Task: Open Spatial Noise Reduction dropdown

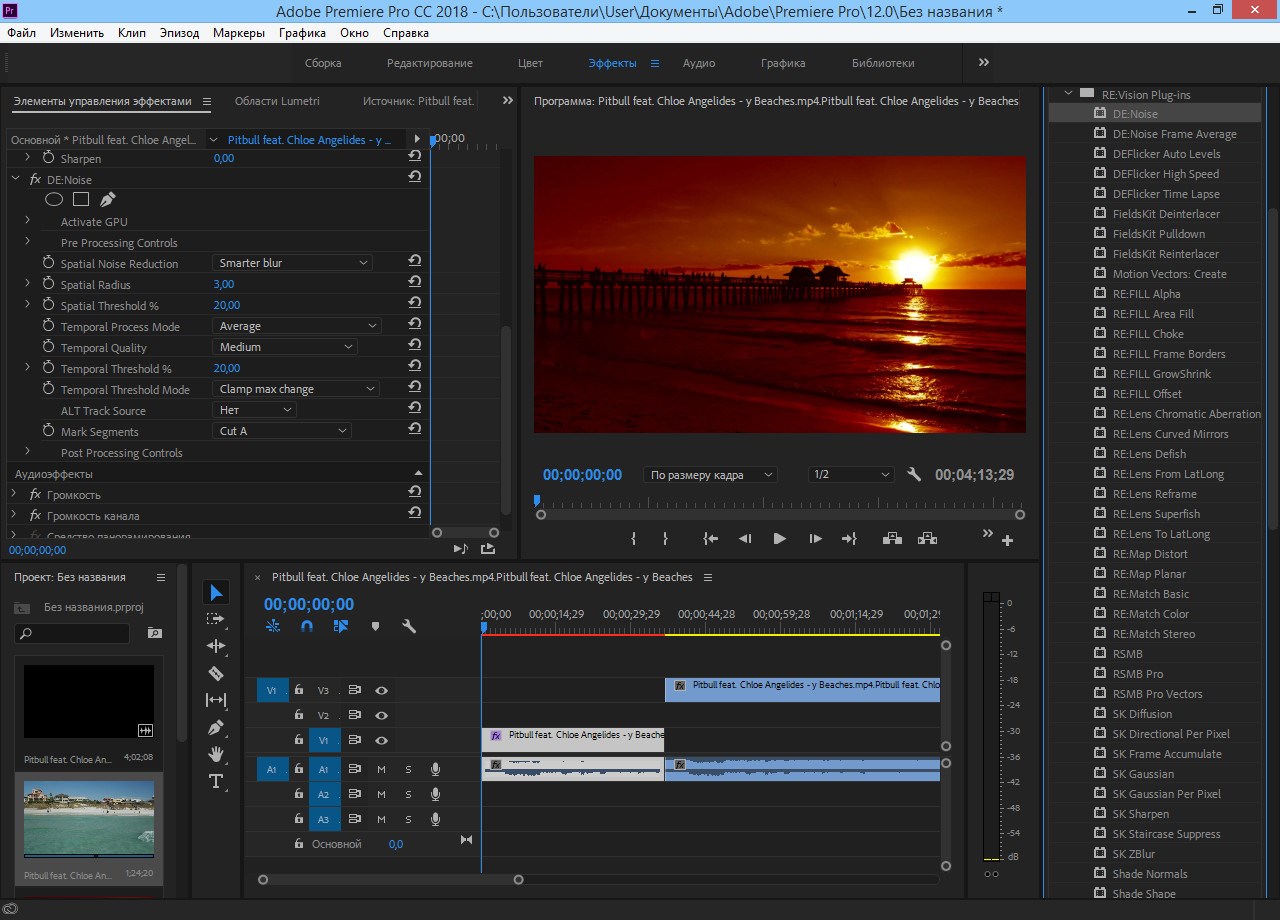Action: click(292, 263)
